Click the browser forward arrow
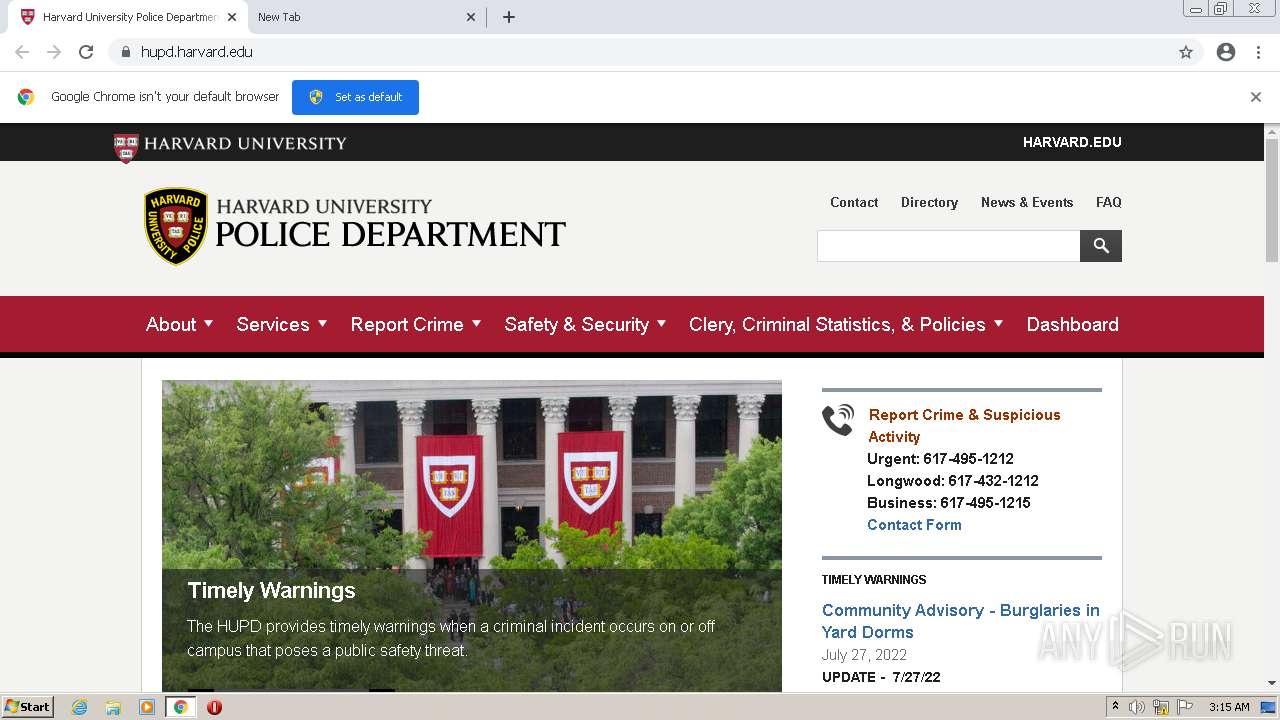 (54, 52)
